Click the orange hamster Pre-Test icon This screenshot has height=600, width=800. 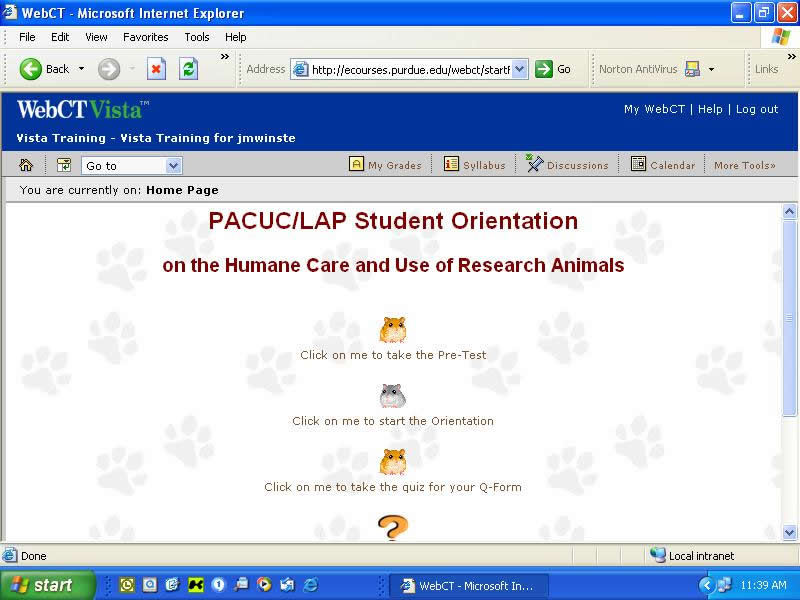(x=393, y=330)
